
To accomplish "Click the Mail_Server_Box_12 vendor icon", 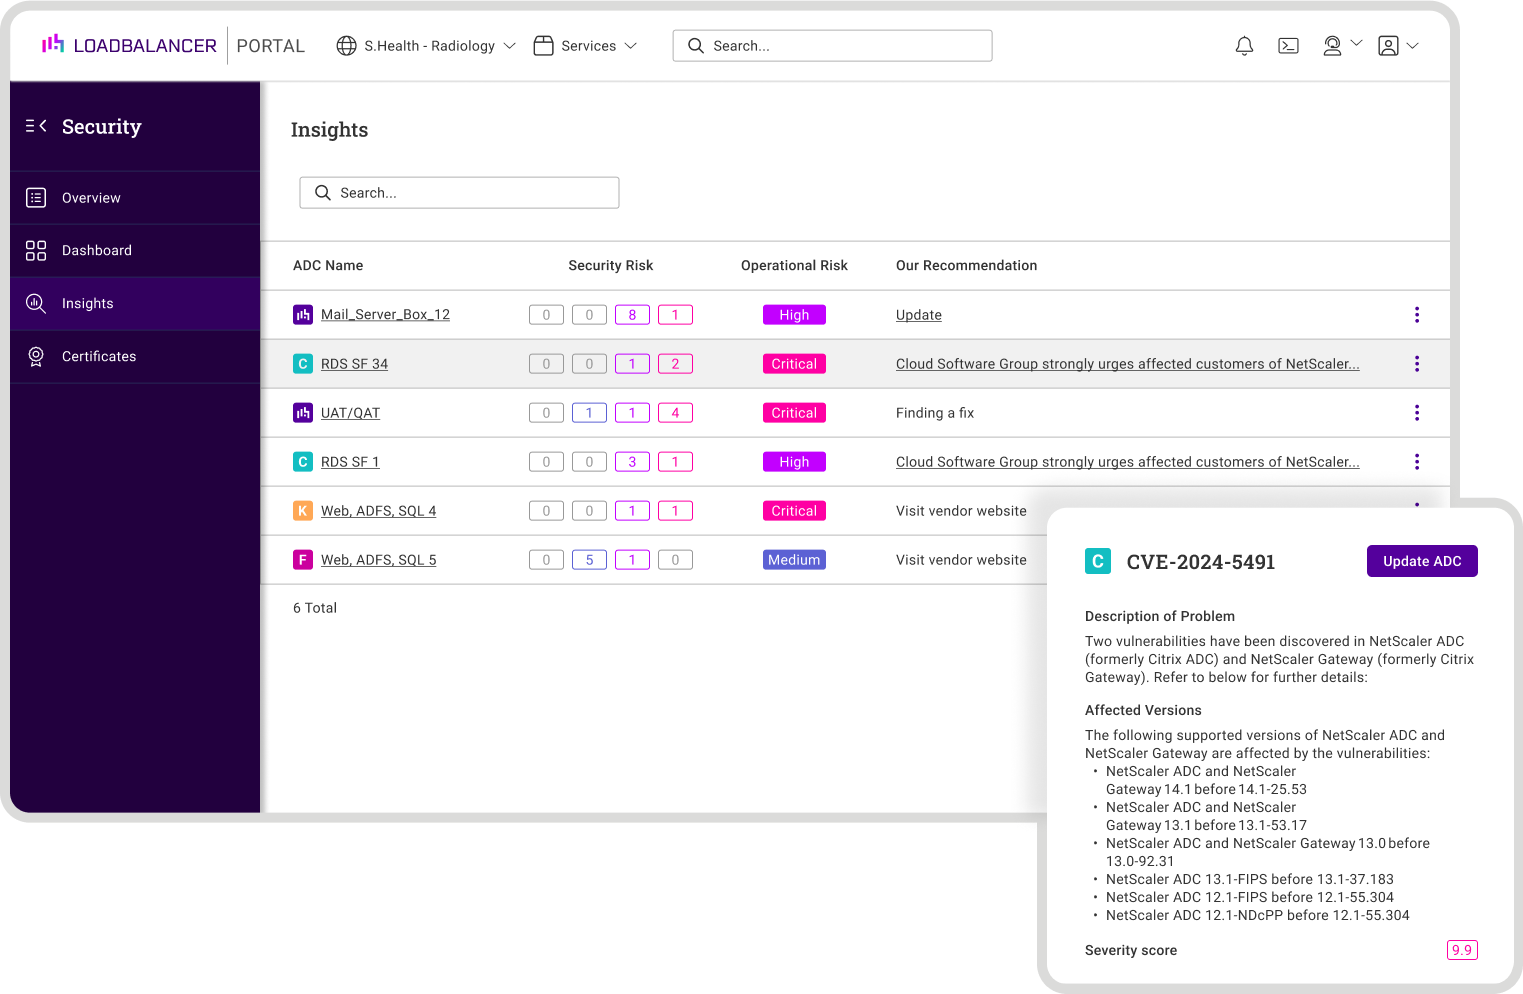I will coord(303,315).
